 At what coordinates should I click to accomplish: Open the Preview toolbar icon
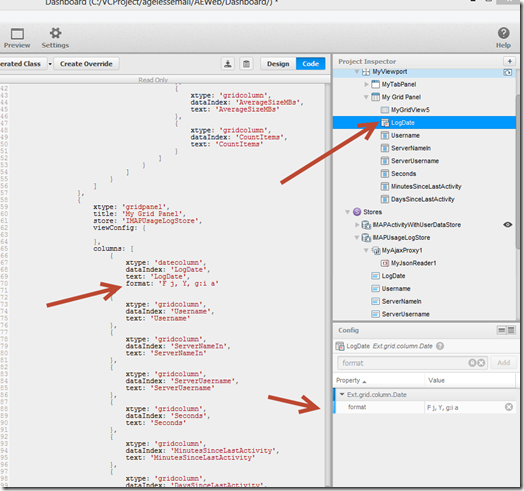[17, 34]
